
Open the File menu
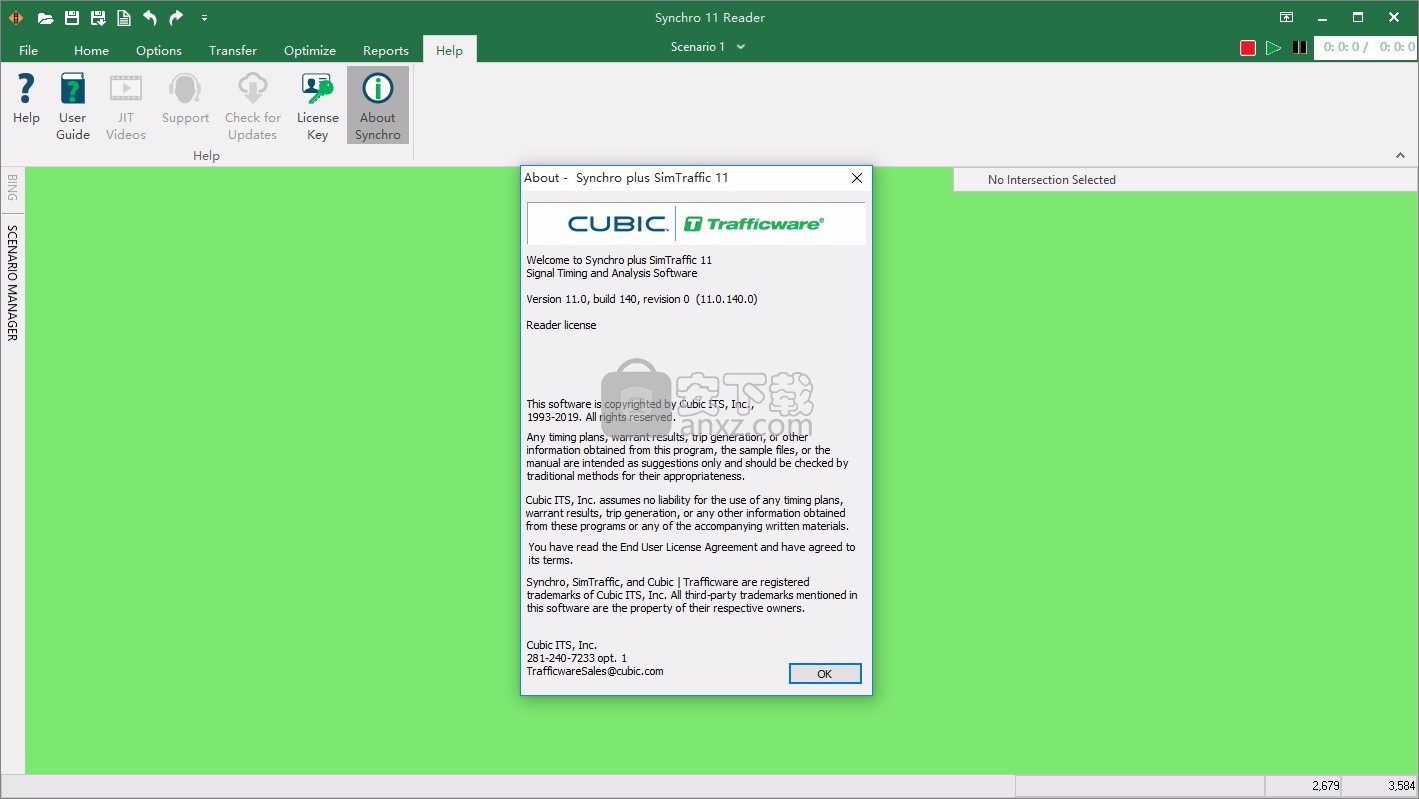(x=28, y=50)
